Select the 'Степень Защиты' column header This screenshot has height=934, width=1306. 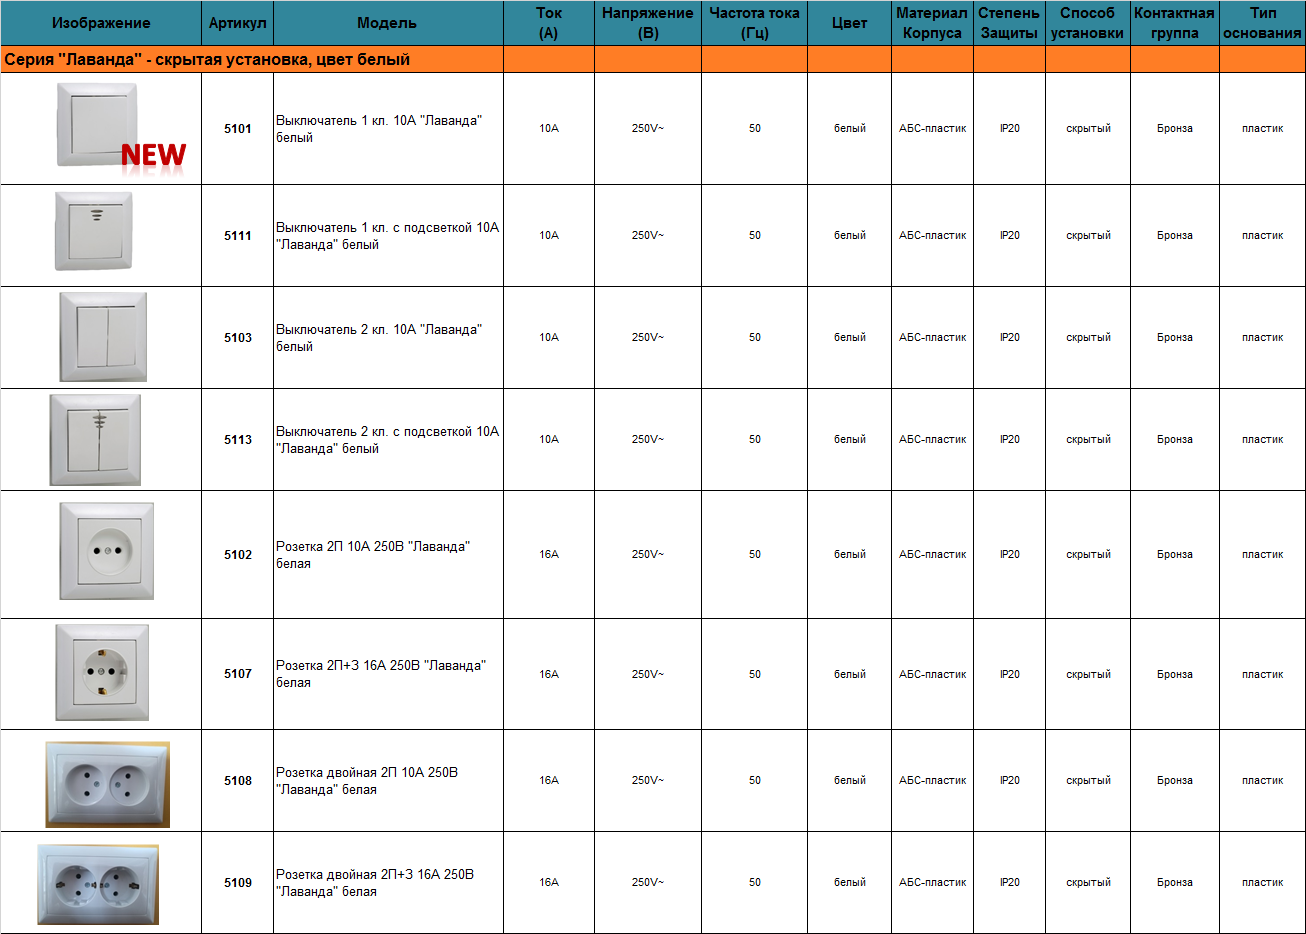coord(1009,23)
